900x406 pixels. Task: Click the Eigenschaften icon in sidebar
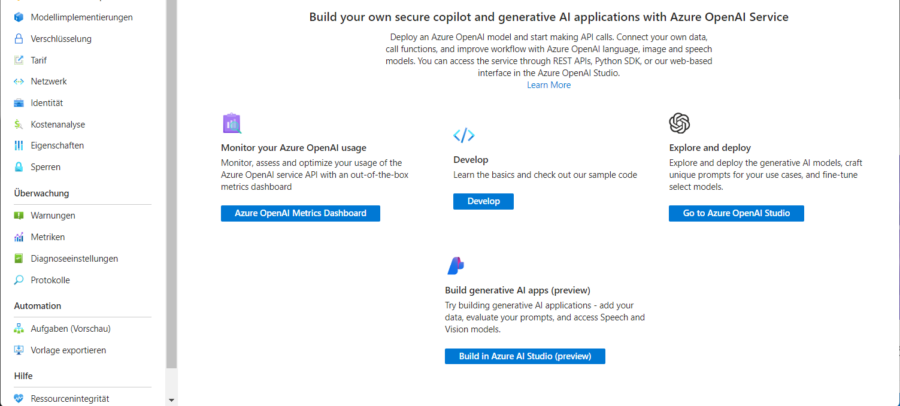(19, 145)
